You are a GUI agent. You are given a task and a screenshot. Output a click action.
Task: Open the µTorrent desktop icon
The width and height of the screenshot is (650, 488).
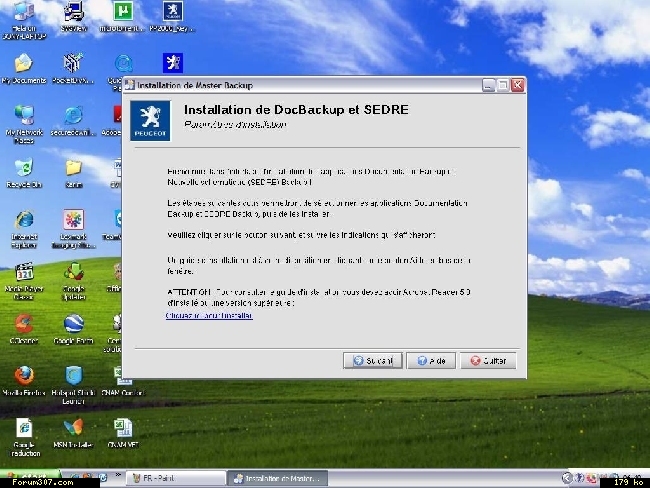121,12
